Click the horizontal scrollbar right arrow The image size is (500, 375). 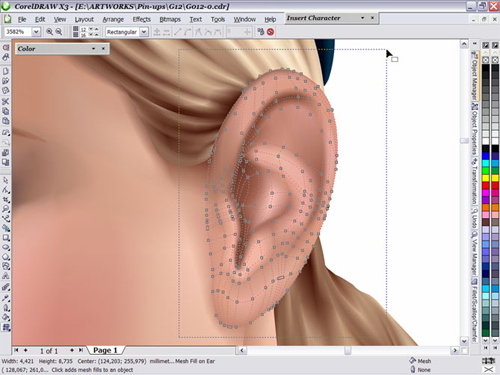pyautogui.click(x=455, y=350)
